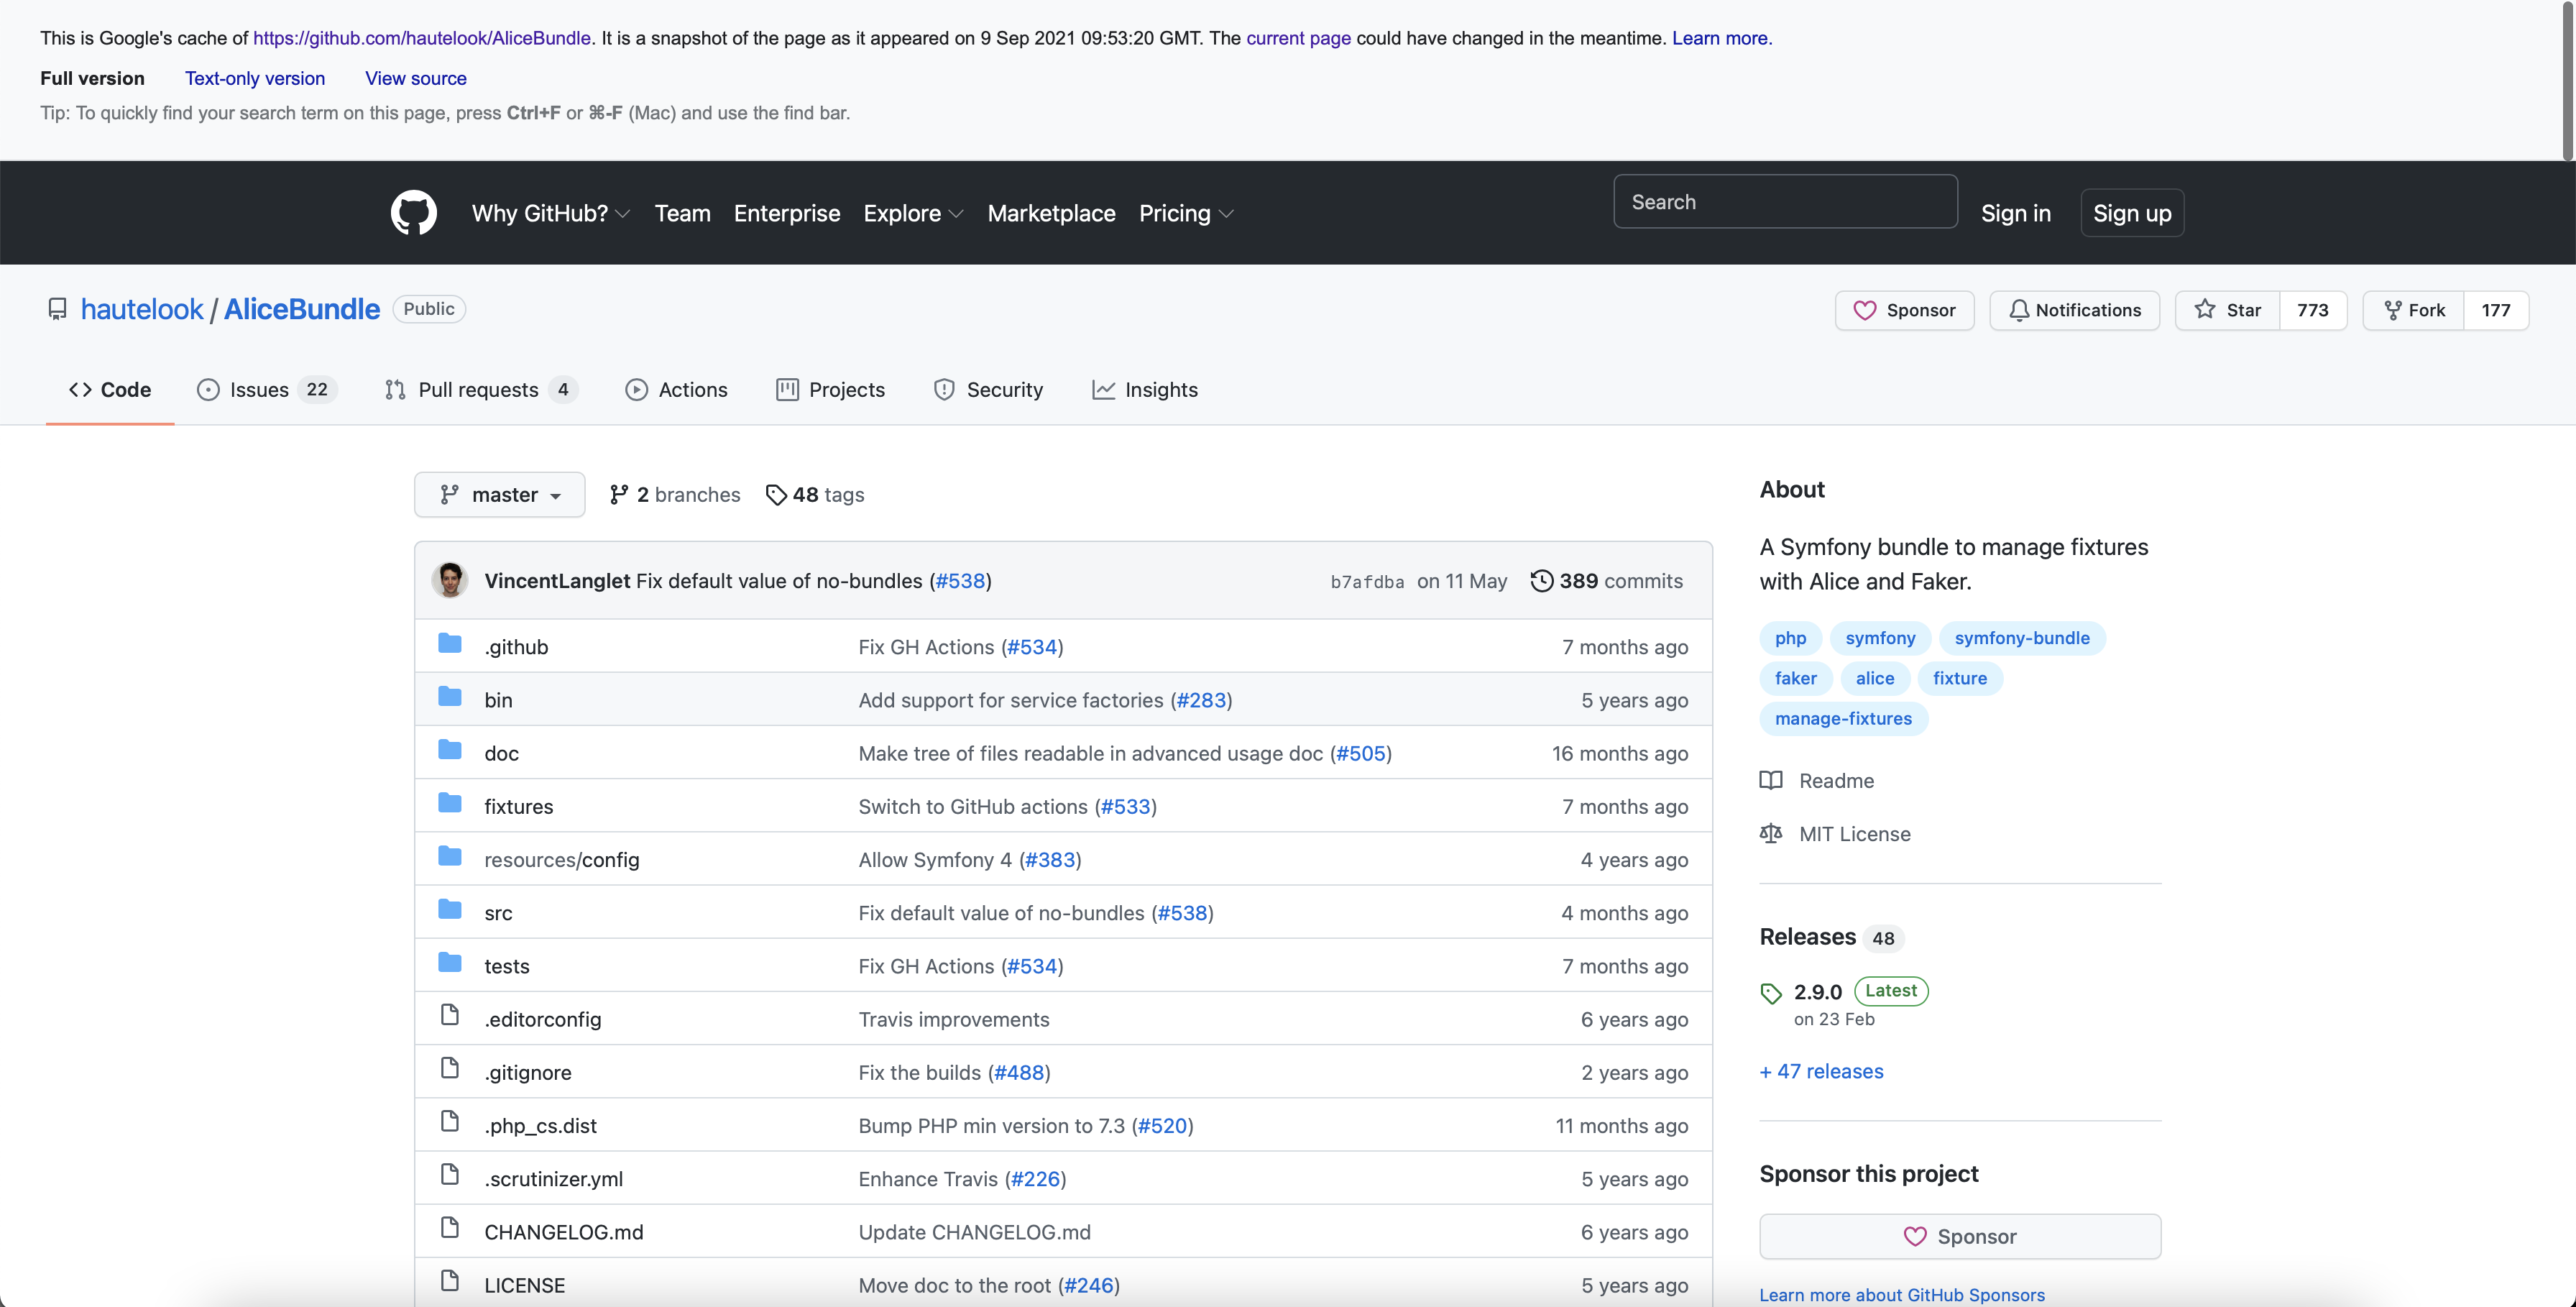Click the GitHub Octocat logo
2576x1307 pixels.
[413, 213]
